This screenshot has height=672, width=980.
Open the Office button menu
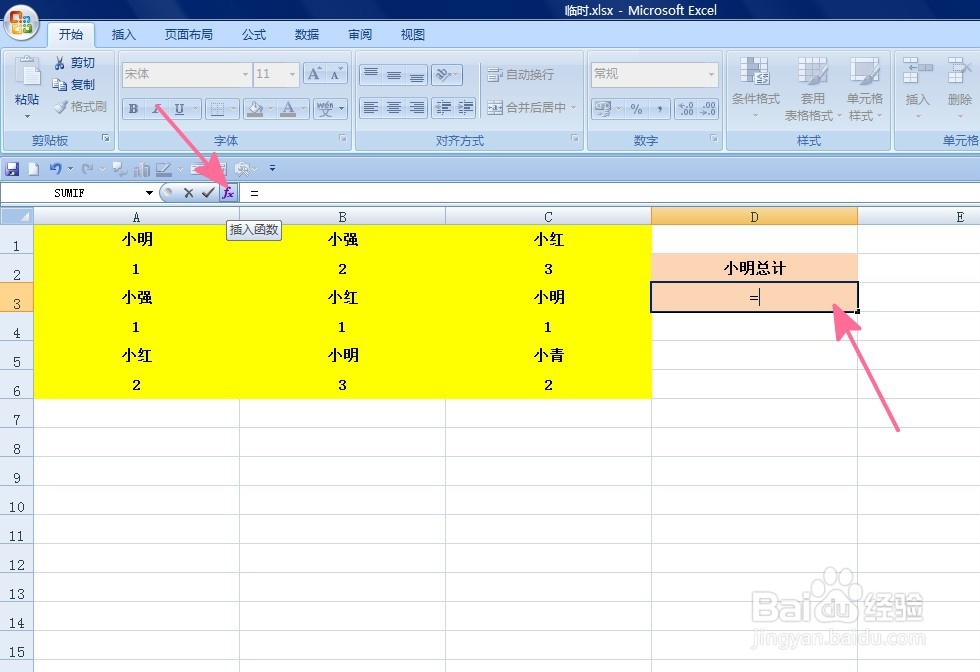click(x=21, y=23)
